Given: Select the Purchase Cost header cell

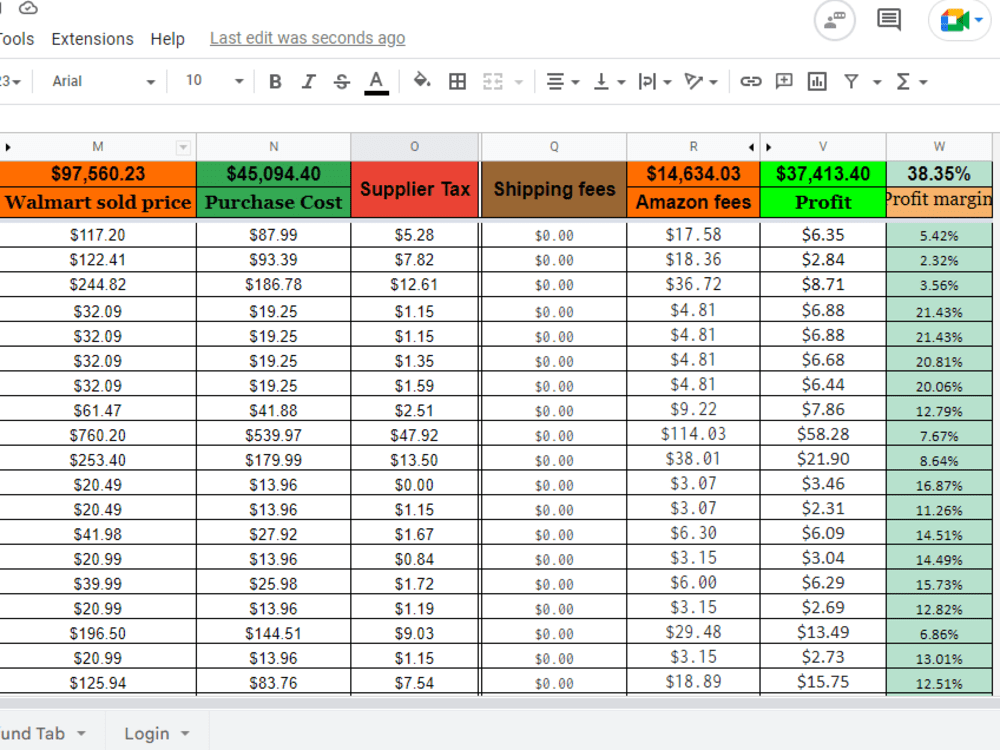Looking at the screenshot, I should pos(274,202).
